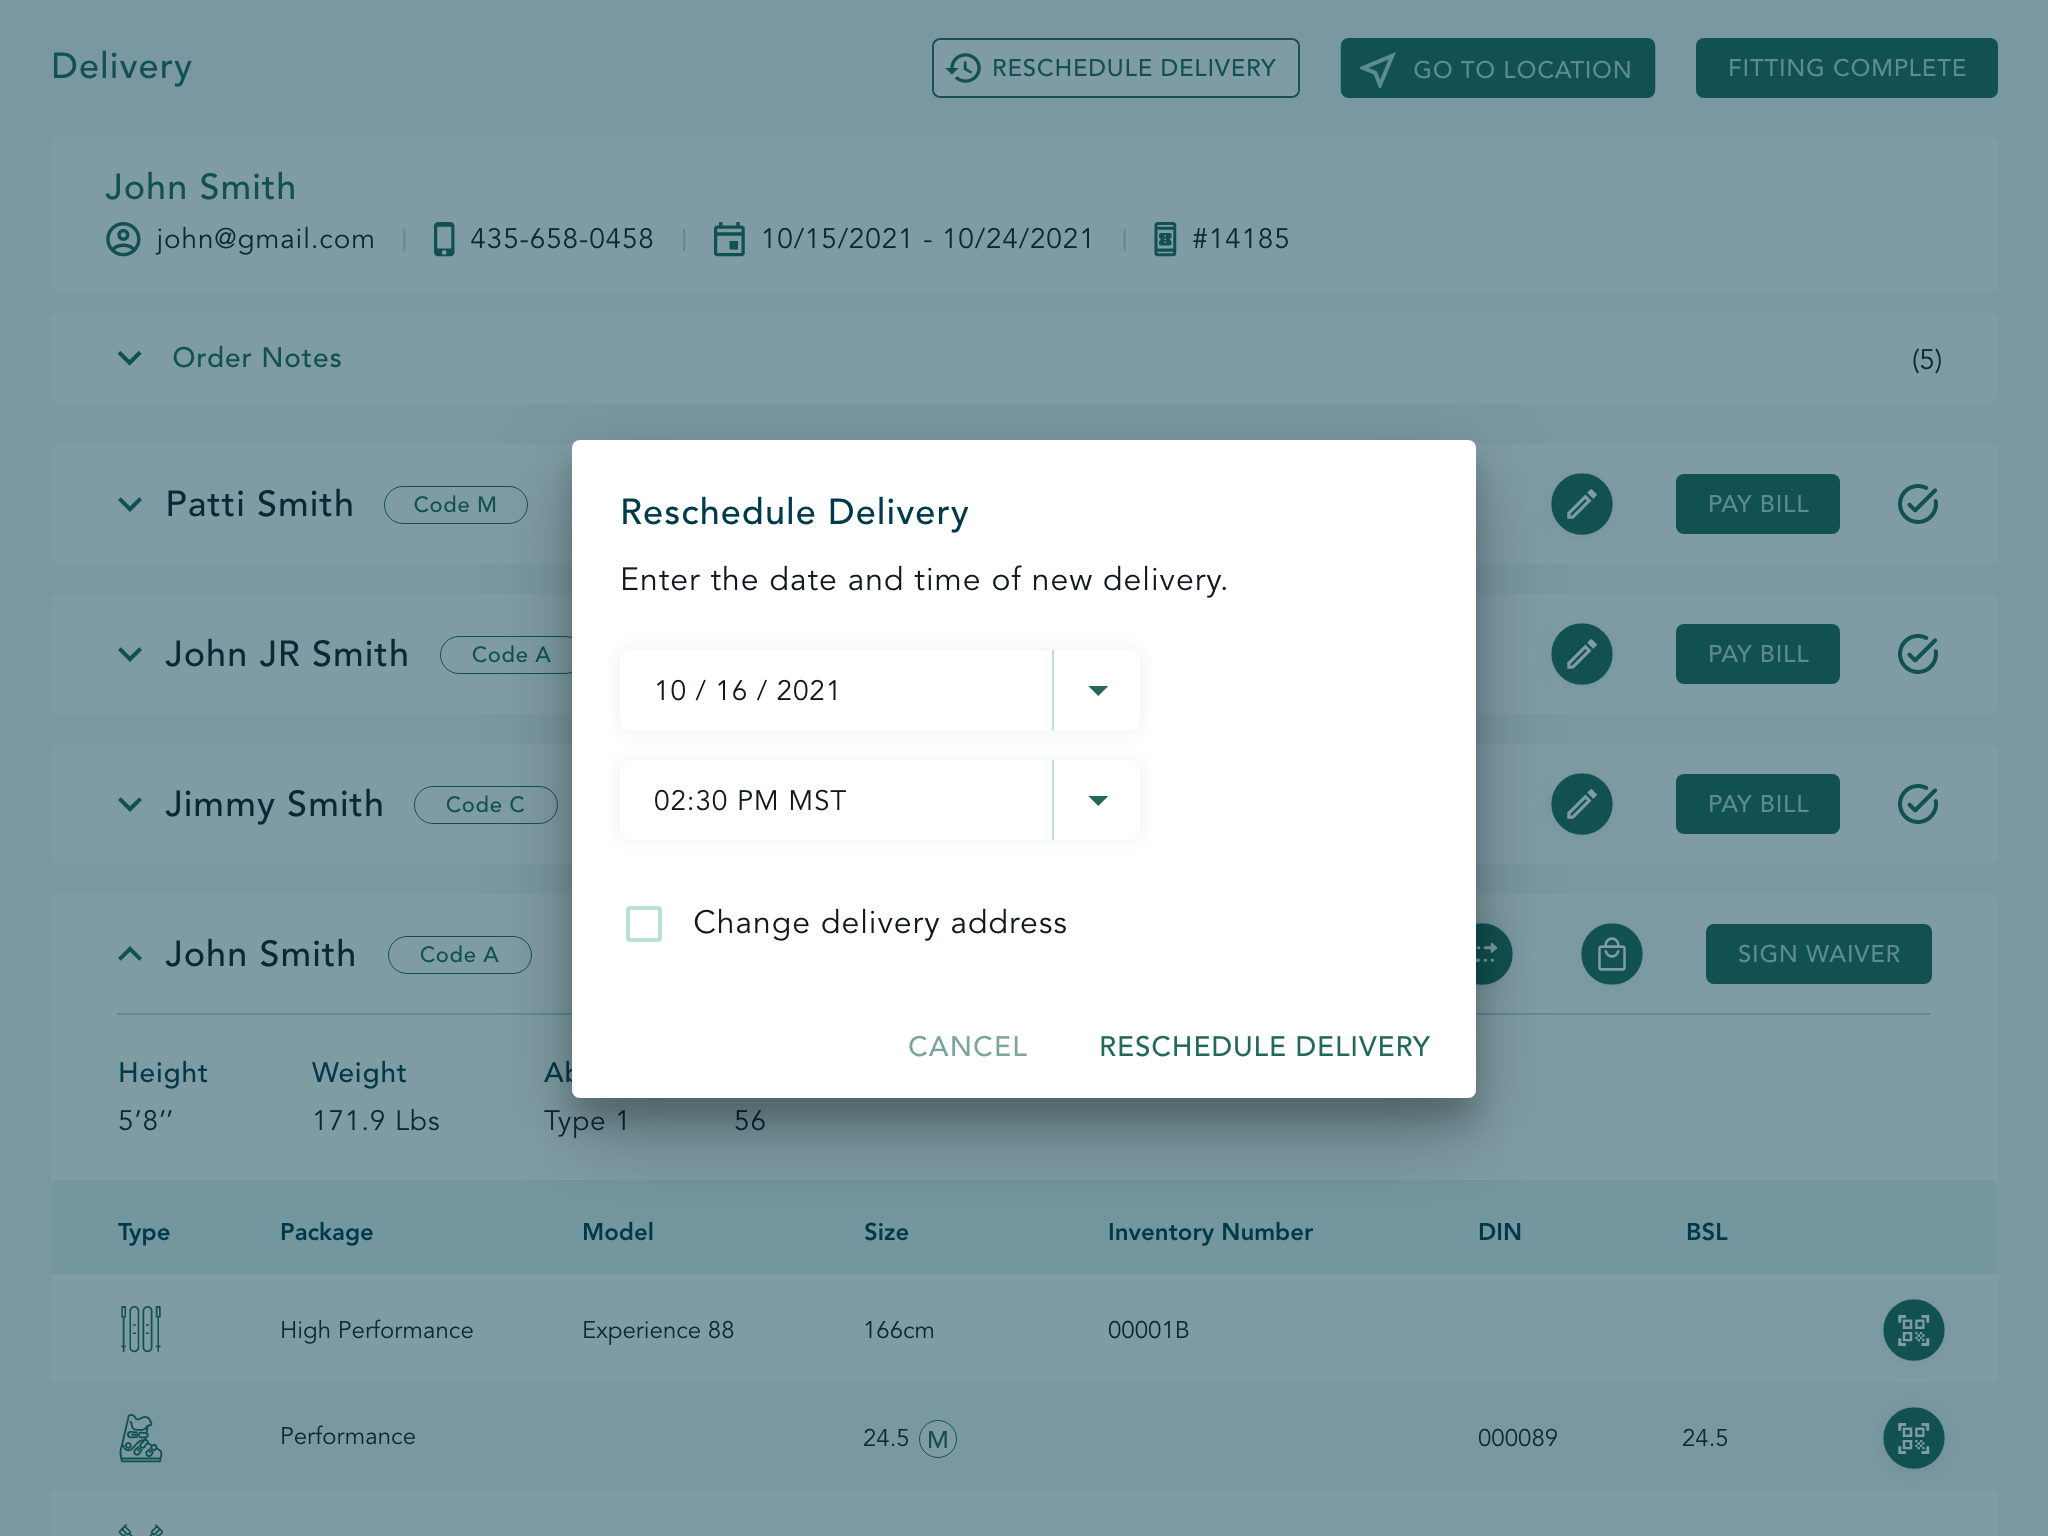
Task: Click the shopping bag icon beside Sign Waiver
Action: pyautogui.click(x=1611, y=954)
